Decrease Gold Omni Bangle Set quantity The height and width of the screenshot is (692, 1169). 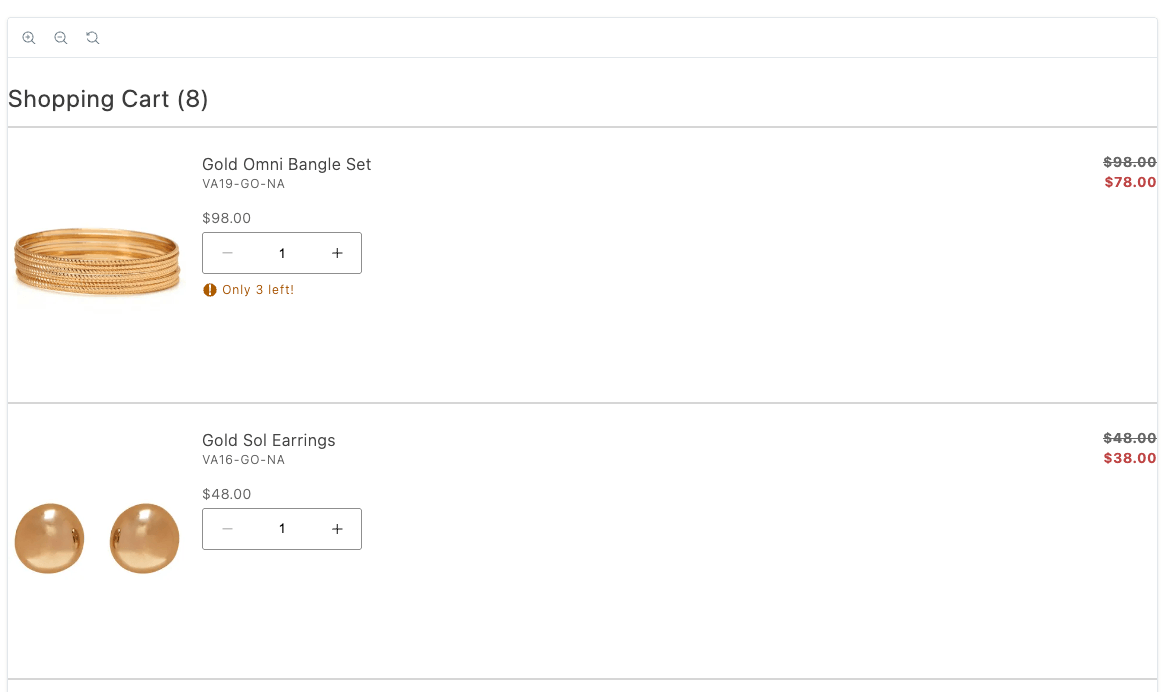[227, 253]
